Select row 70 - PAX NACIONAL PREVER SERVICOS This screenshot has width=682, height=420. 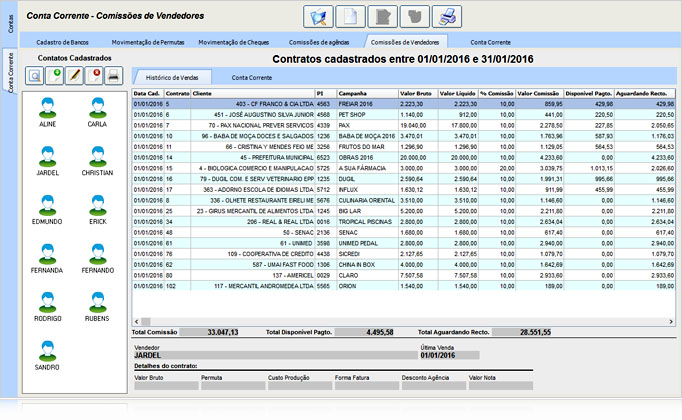(404, 125)
